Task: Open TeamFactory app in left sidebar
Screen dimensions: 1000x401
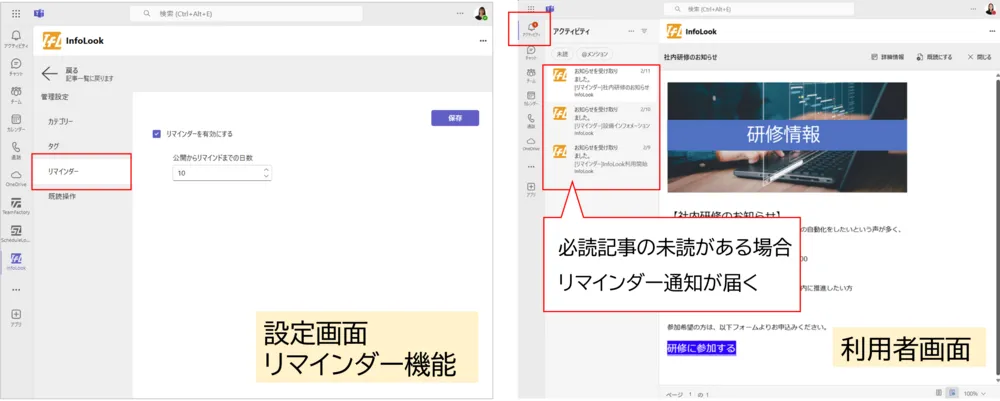Action: pyautogui.click(x=16, y=204)
